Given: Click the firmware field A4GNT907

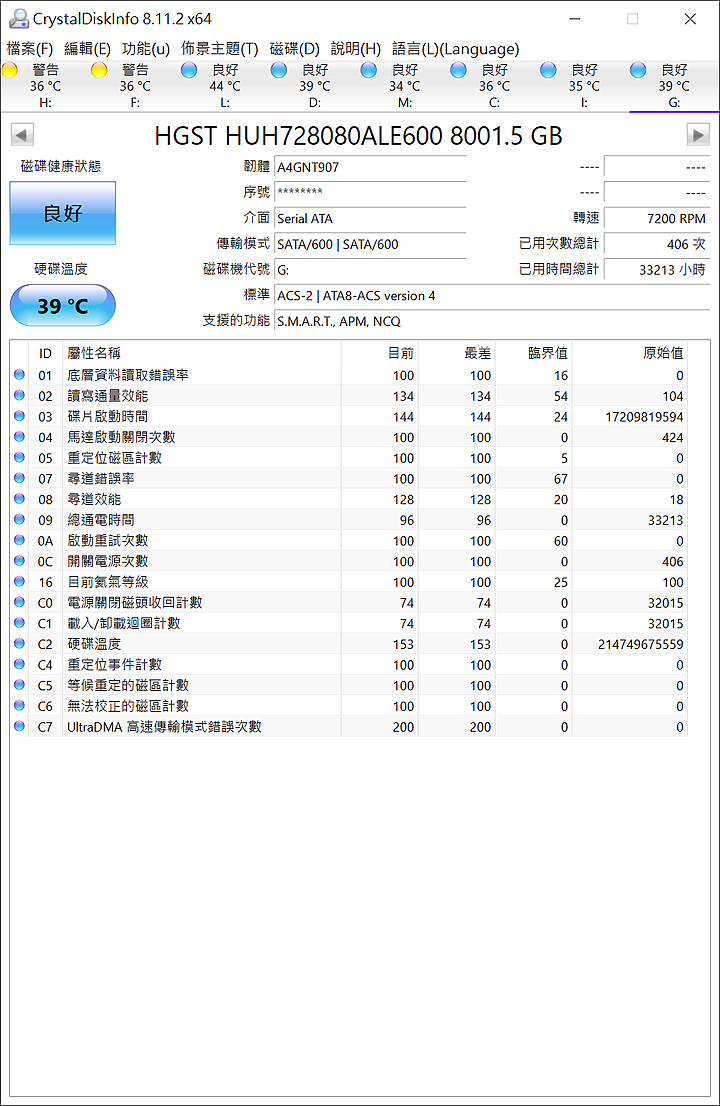Looking at the screenshot, I should tap(370, 167).
